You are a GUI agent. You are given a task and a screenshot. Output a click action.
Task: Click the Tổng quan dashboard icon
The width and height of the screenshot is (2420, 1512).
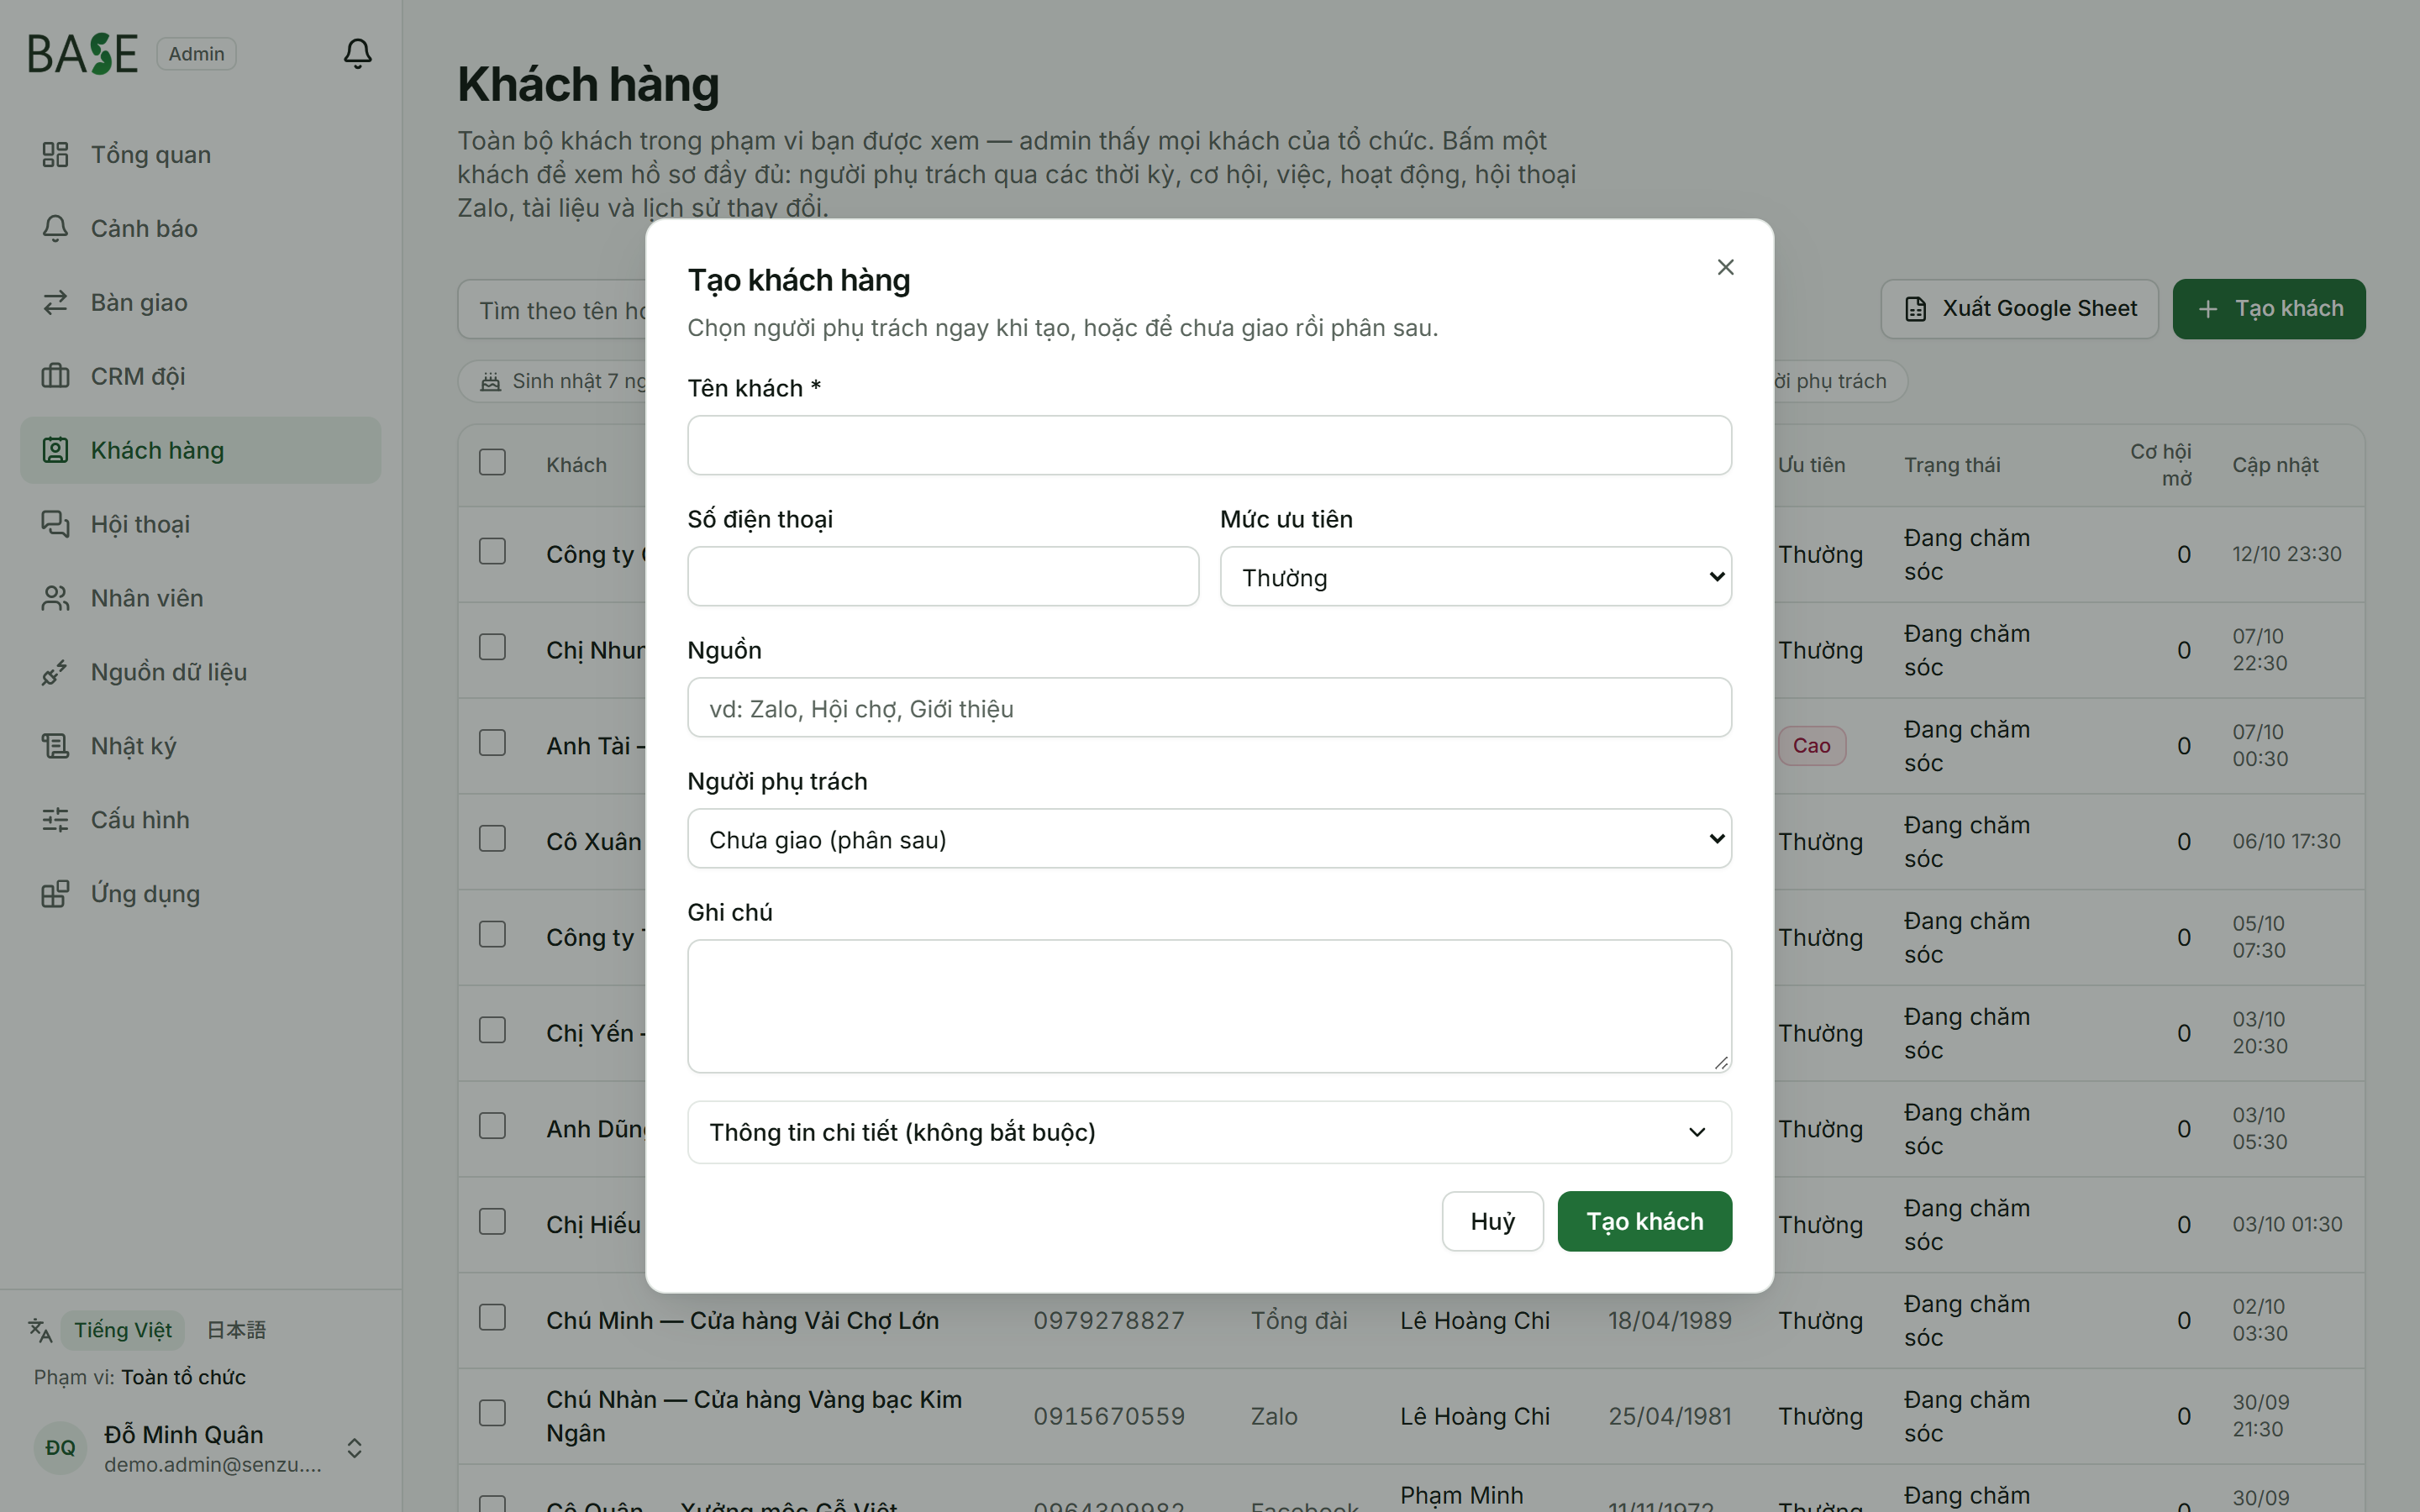[55, 154]
